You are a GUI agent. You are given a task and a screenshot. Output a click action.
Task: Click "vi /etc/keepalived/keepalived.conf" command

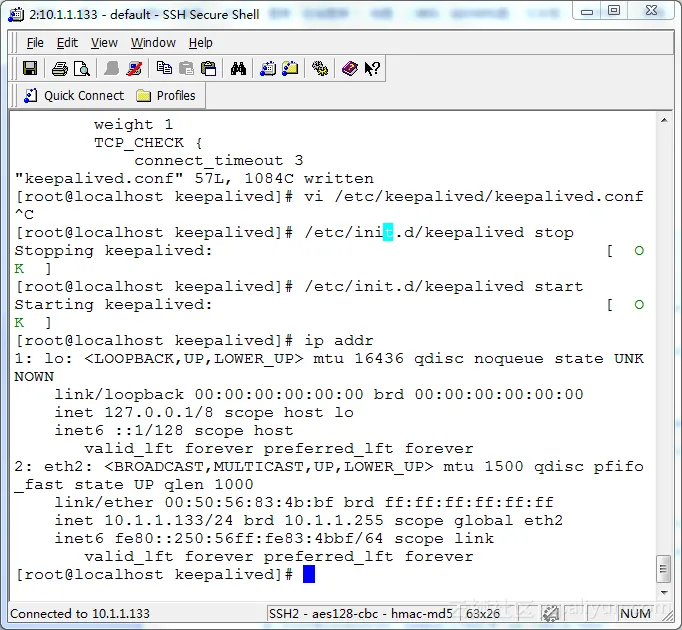(474, 197)
